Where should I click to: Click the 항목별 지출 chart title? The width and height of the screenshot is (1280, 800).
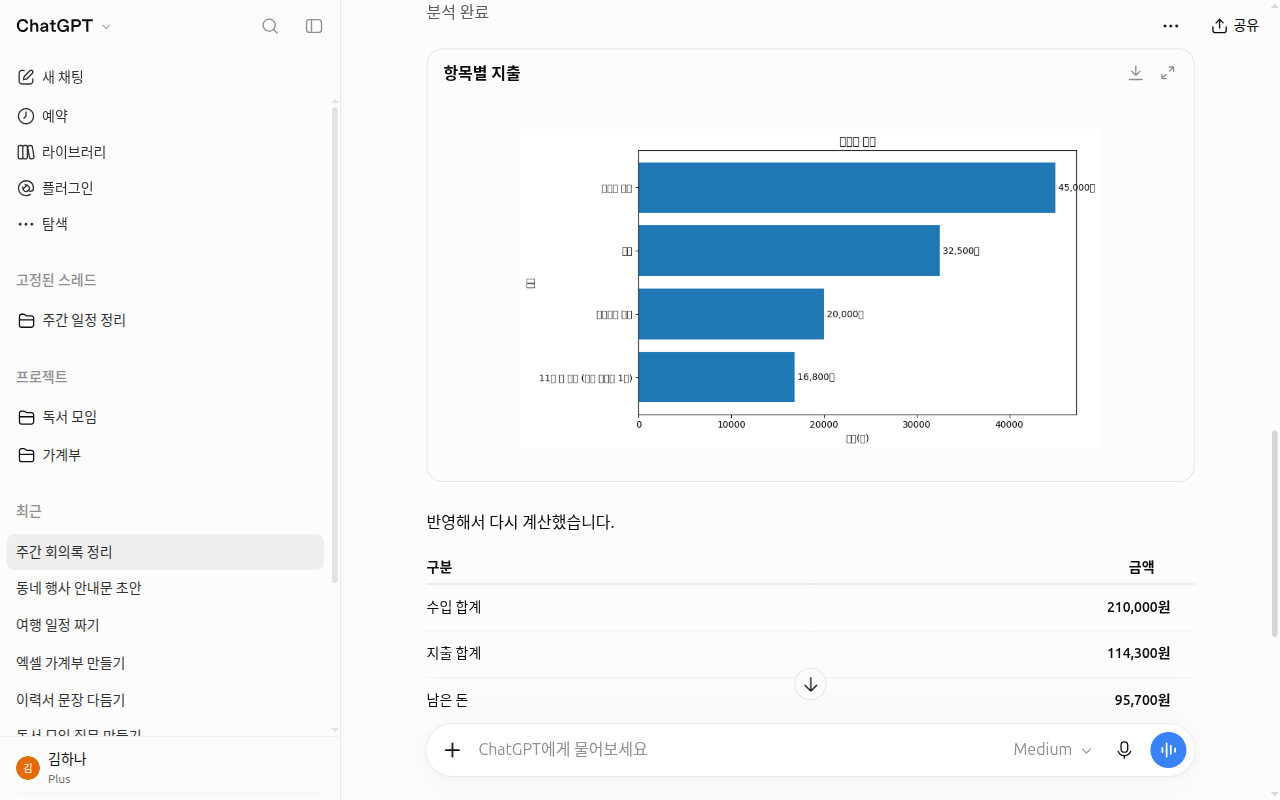point(482,73)
